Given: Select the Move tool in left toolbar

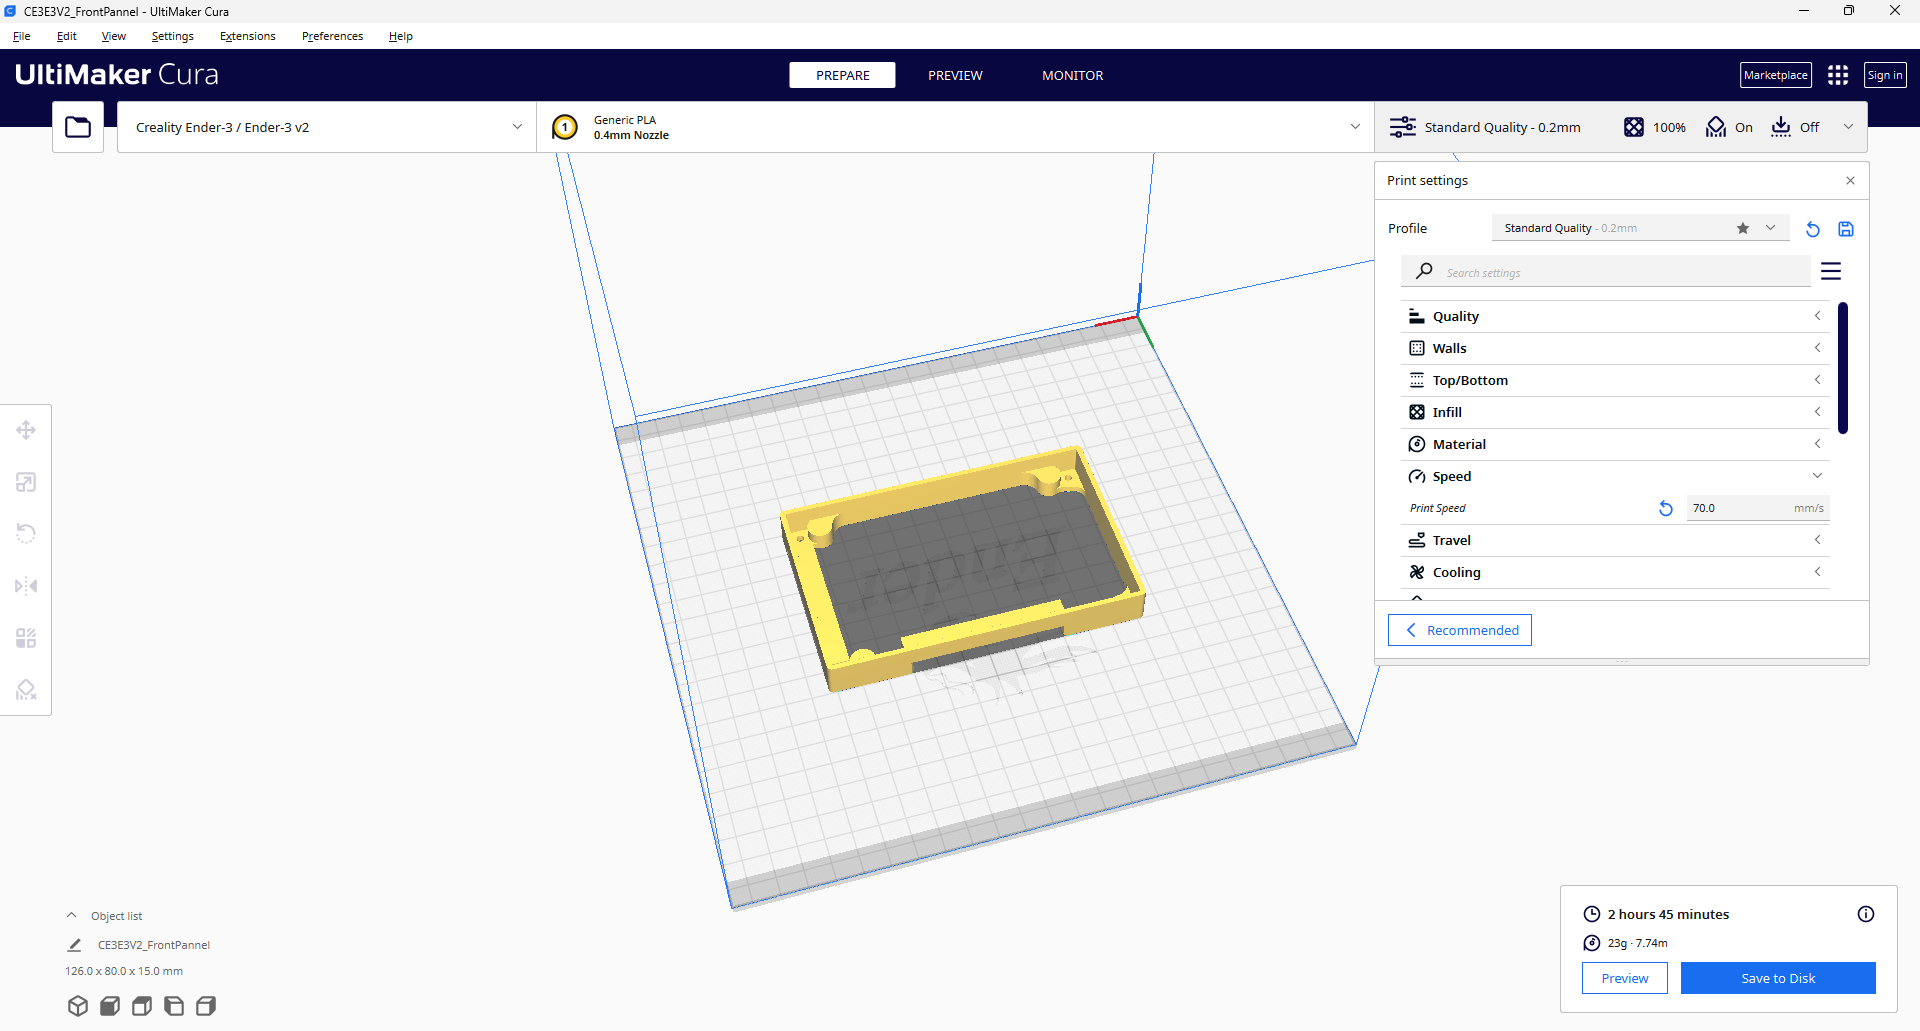Looking at the screenshot, I should coord(26,430).
